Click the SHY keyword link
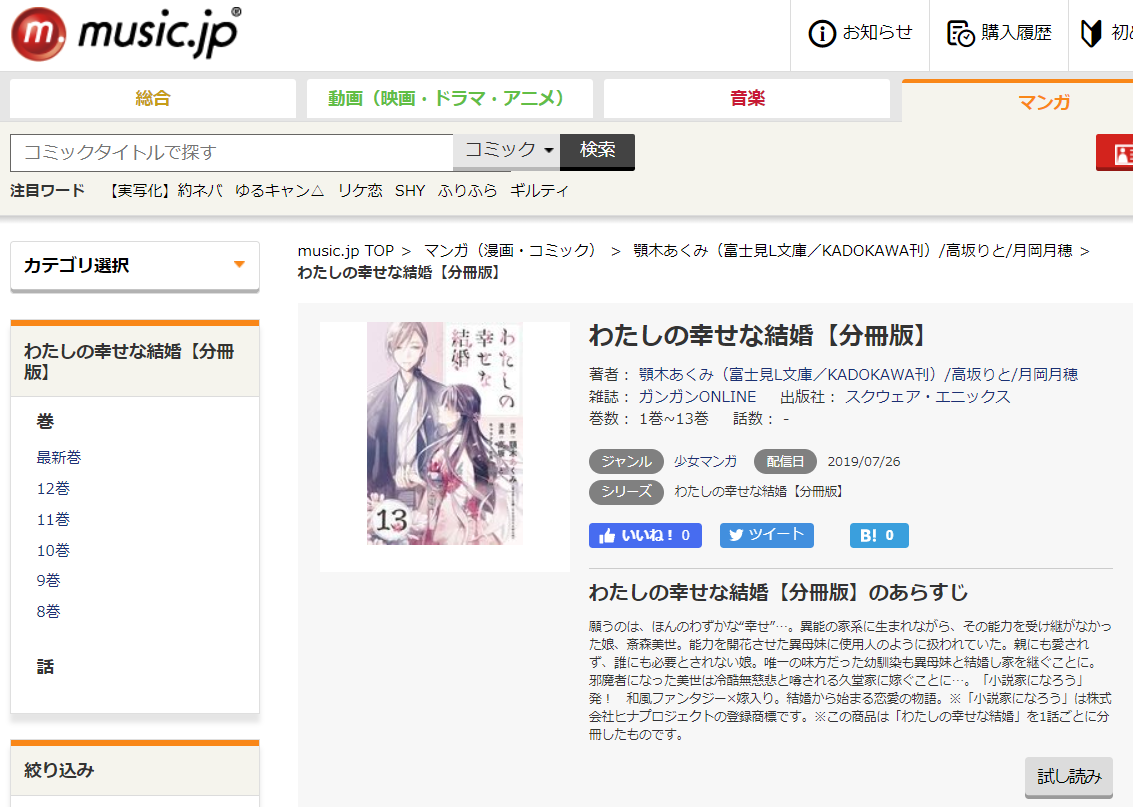 tap(410, 191)
